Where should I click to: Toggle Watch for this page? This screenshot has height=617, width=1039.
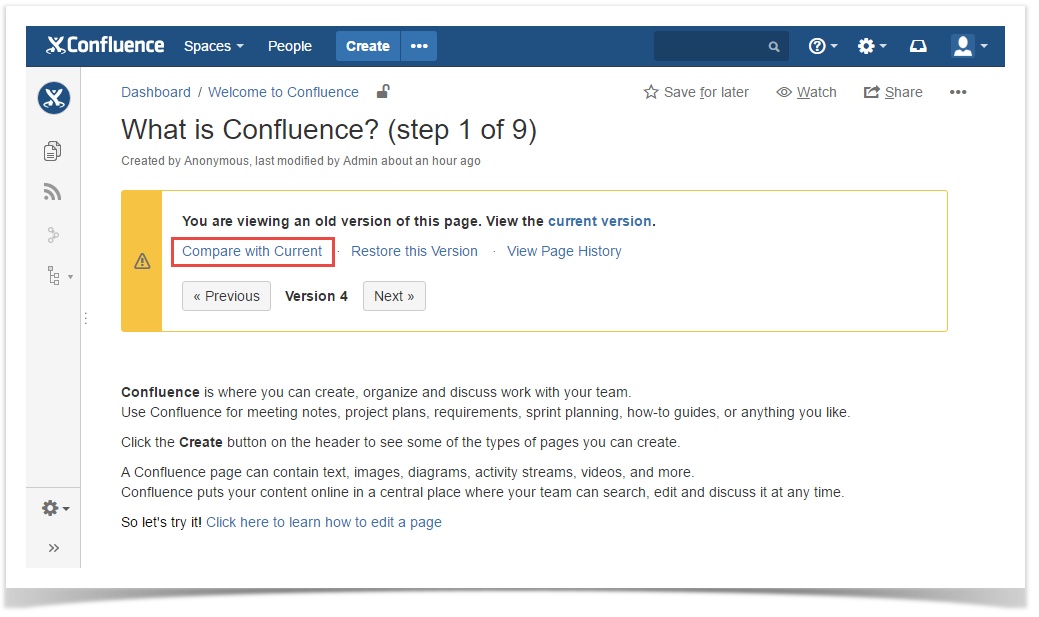click(806, 92)
